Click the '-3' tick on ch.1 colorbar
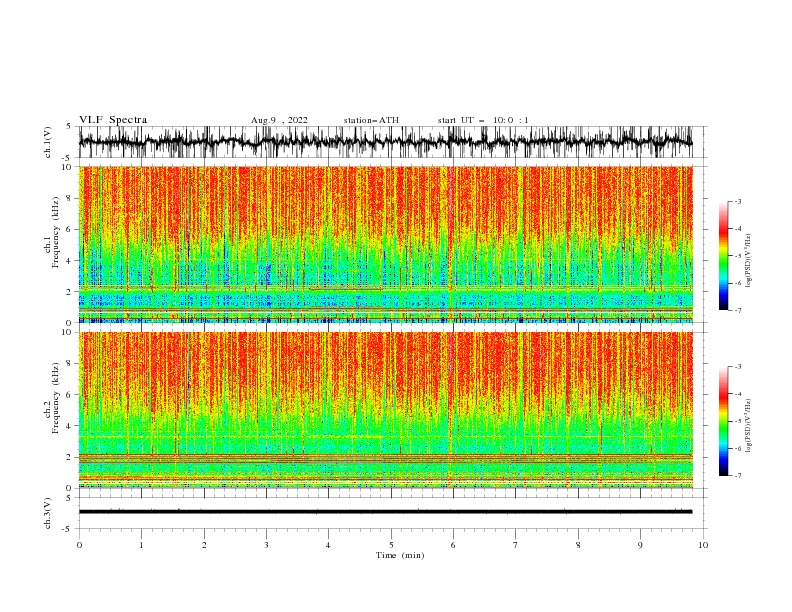Viewport: 792px width, 612px height. (x=738, y=201)
